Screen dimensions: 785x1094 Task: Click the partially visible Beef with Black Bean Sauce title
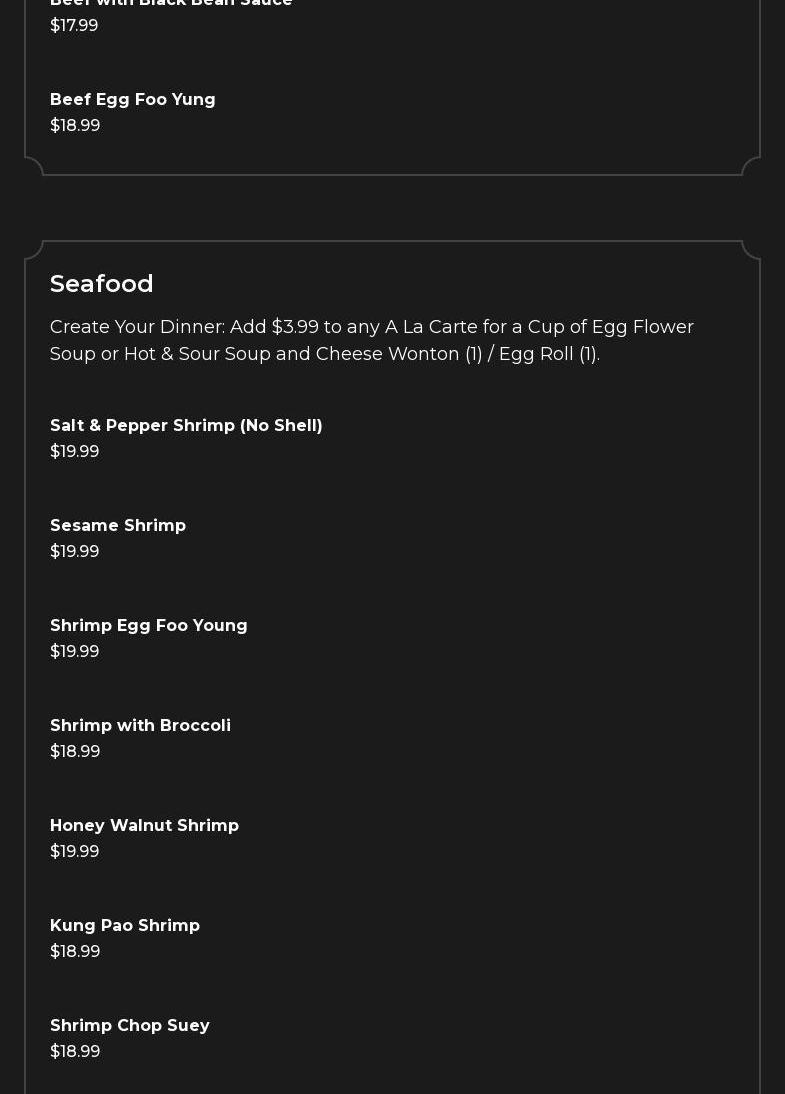tap(171, 3)
